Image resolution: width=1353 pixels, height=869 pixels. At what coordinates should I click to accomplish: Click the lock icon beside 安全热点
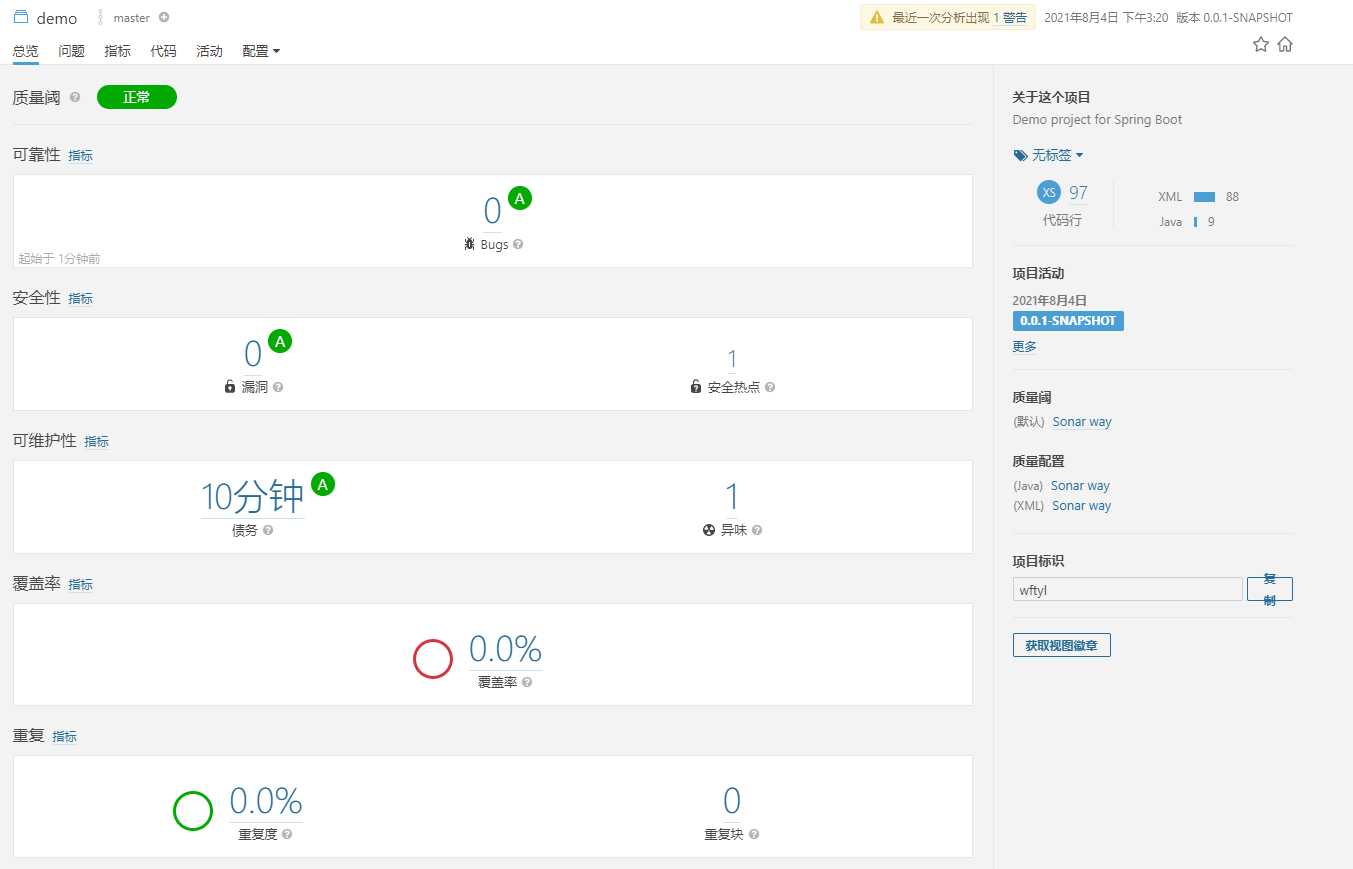pos(695,385)
